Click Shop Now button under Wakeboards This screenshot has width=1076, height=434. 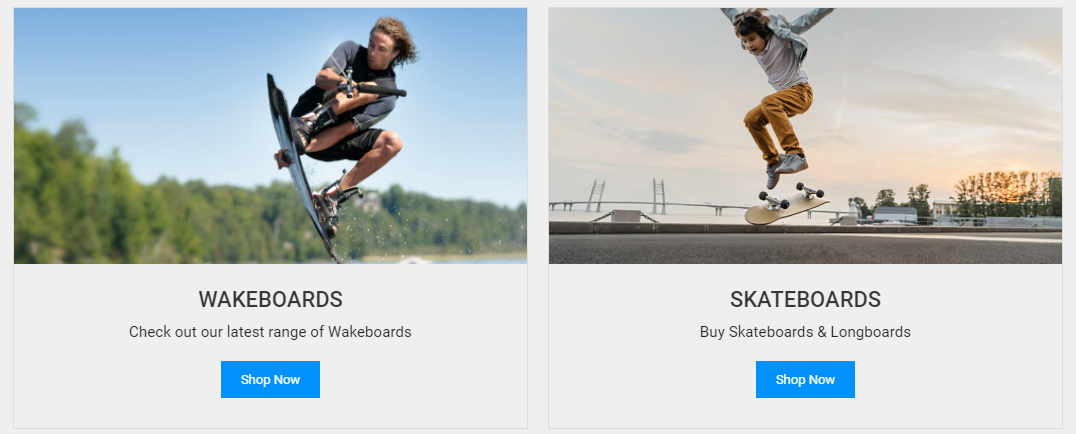tap(270, 379)
